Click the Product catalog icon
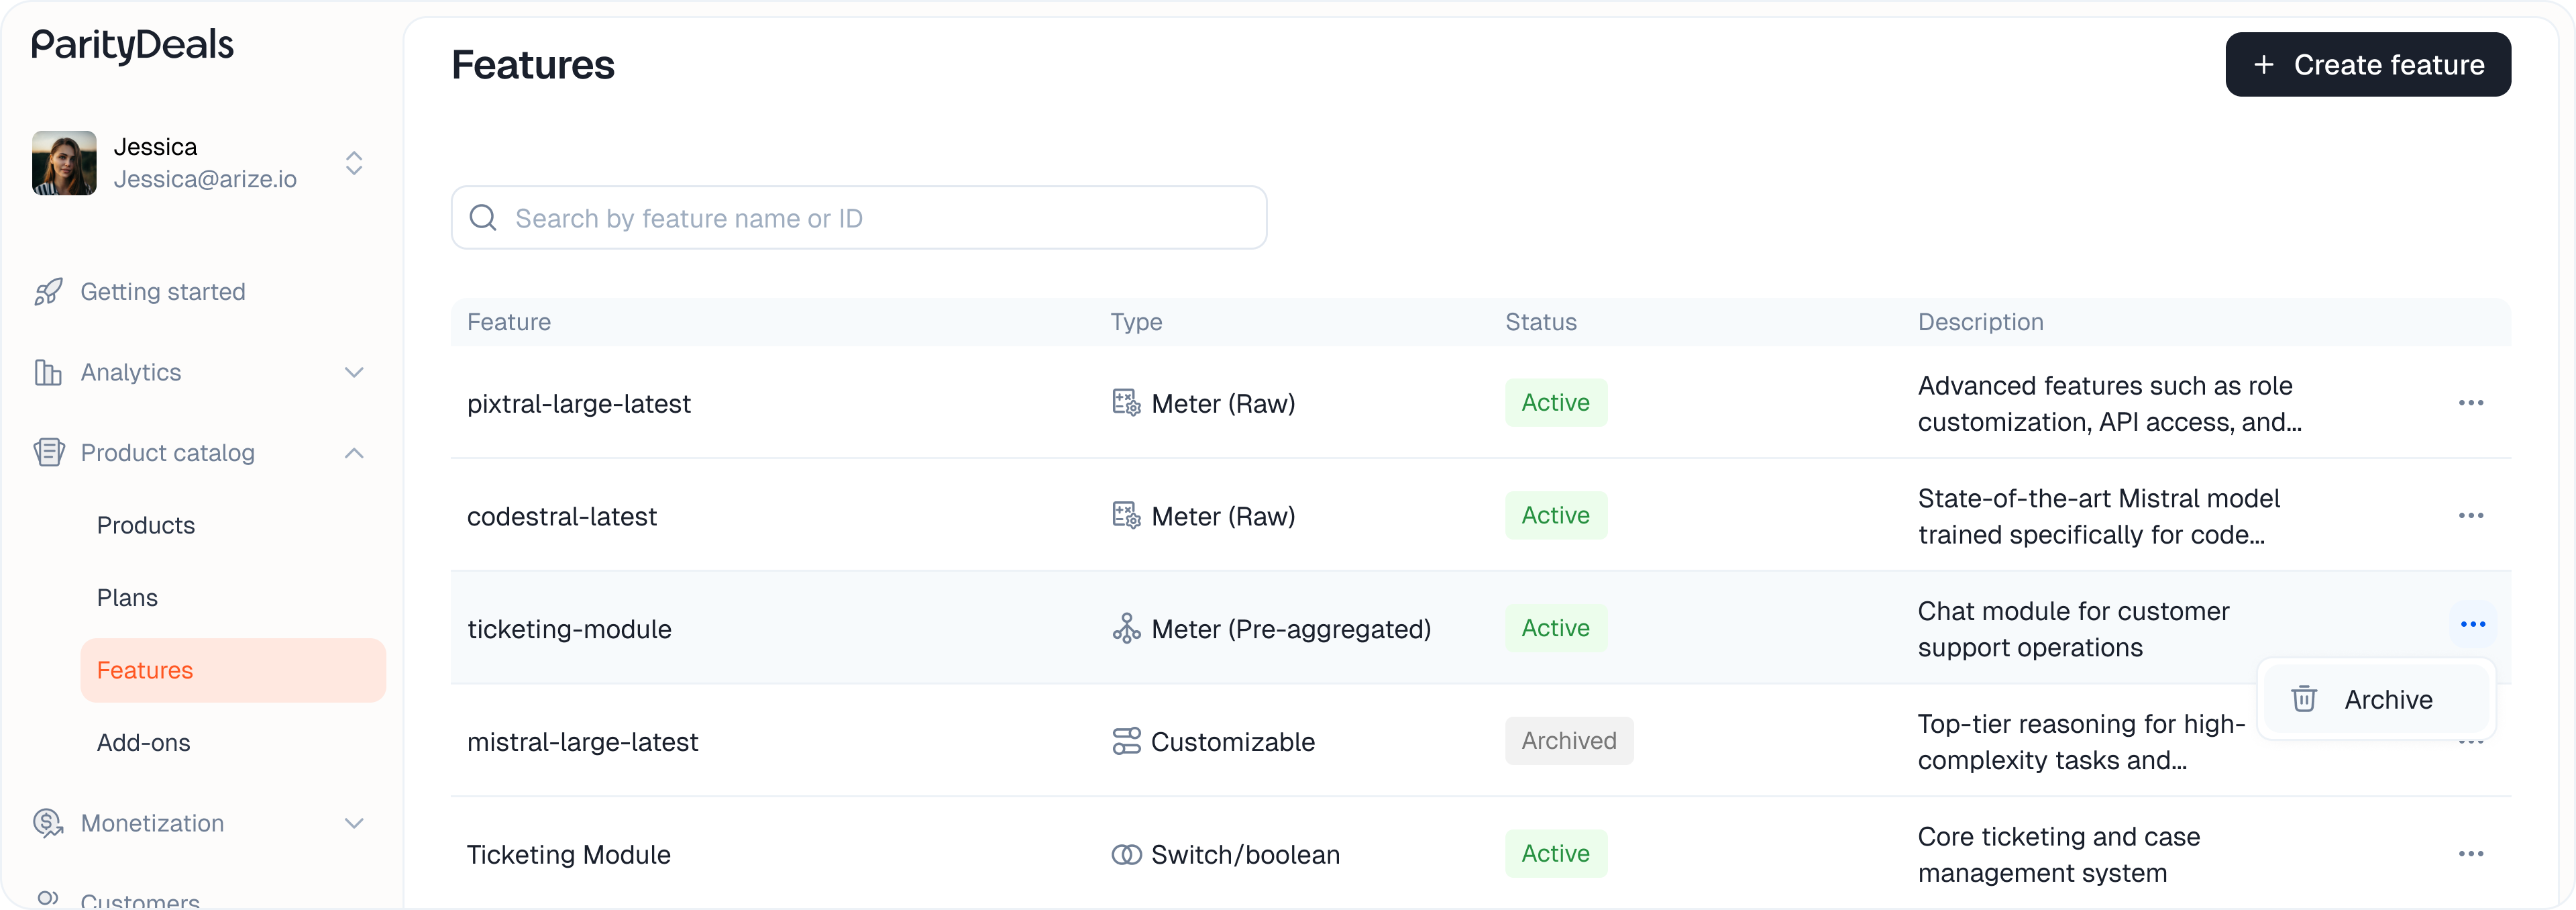 [x=48, y=453]
